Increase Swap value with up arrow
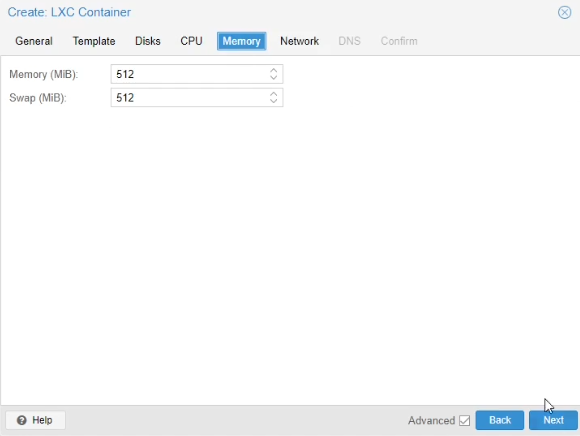Viewport: 580px width, 436px height. click(x=273, y=94)
